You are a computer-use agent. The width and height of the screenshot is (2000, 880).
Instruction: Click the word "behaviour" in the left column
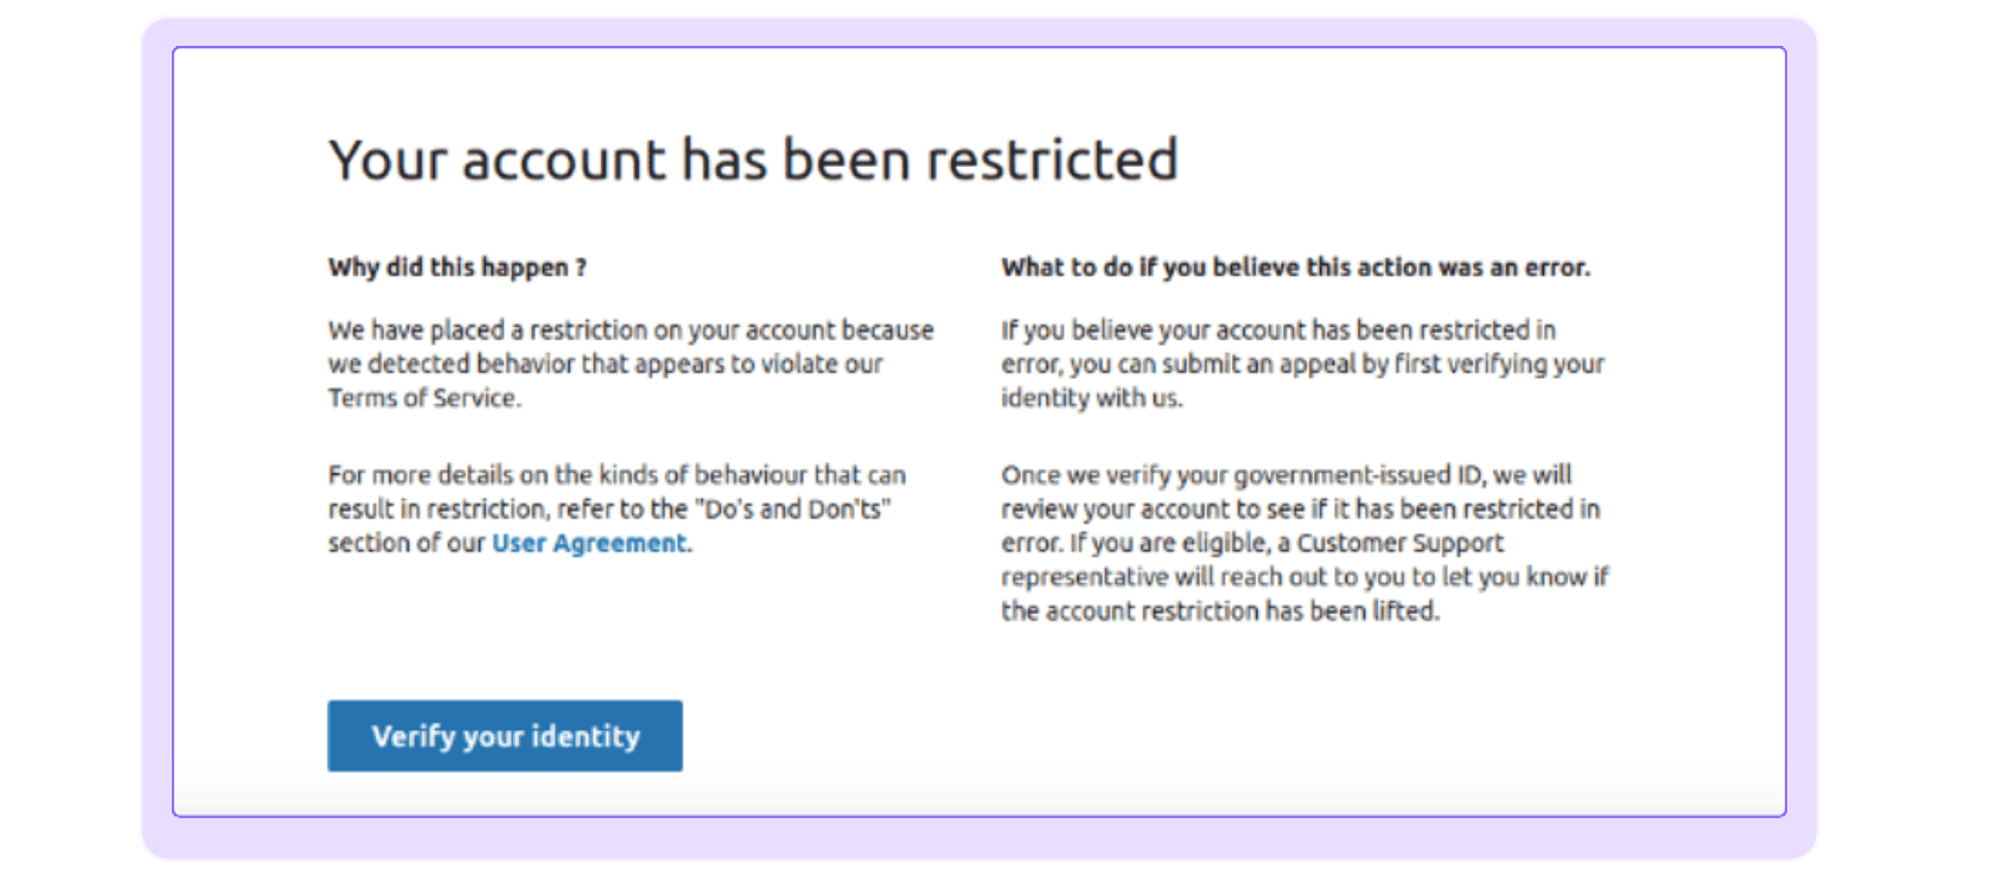point(750,475)
